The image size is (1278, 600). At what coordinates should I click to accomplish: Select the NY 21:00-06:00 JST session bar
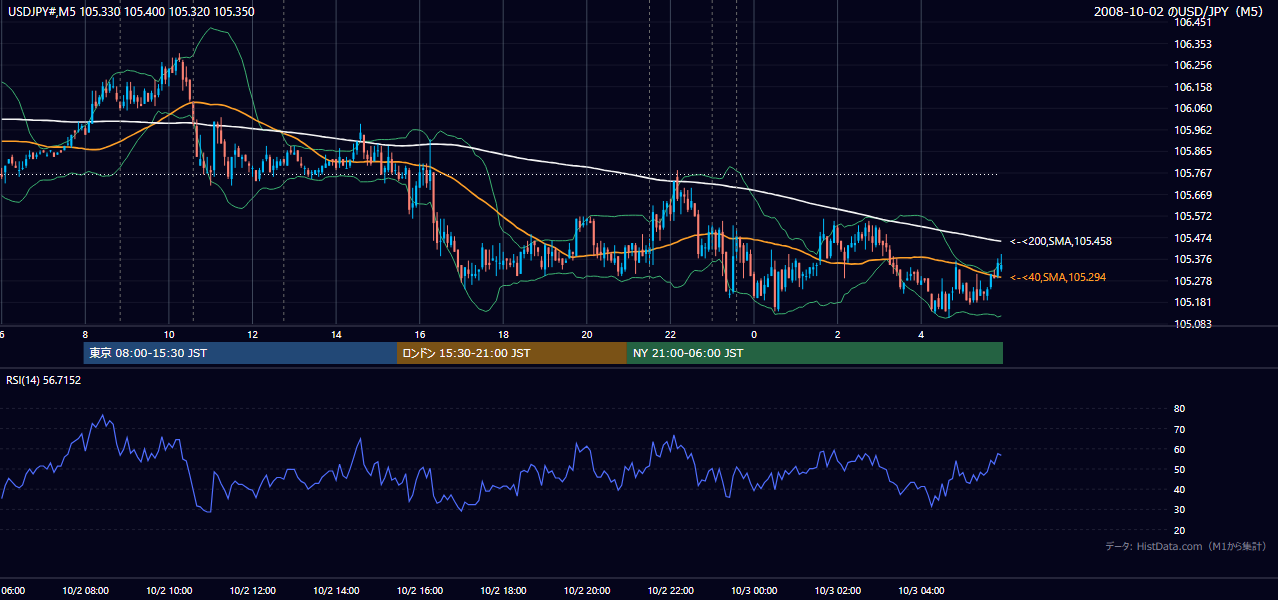click(x=815, y=353)
